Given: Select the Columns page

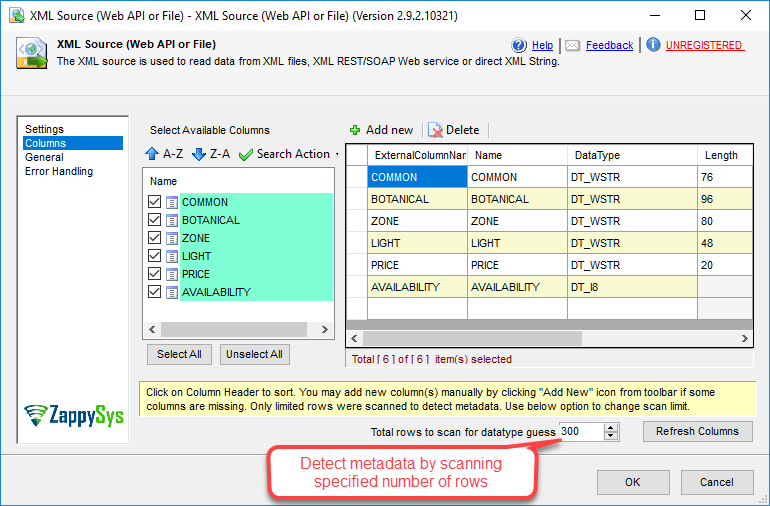Looking at the screenshot, I should point(73,143).
